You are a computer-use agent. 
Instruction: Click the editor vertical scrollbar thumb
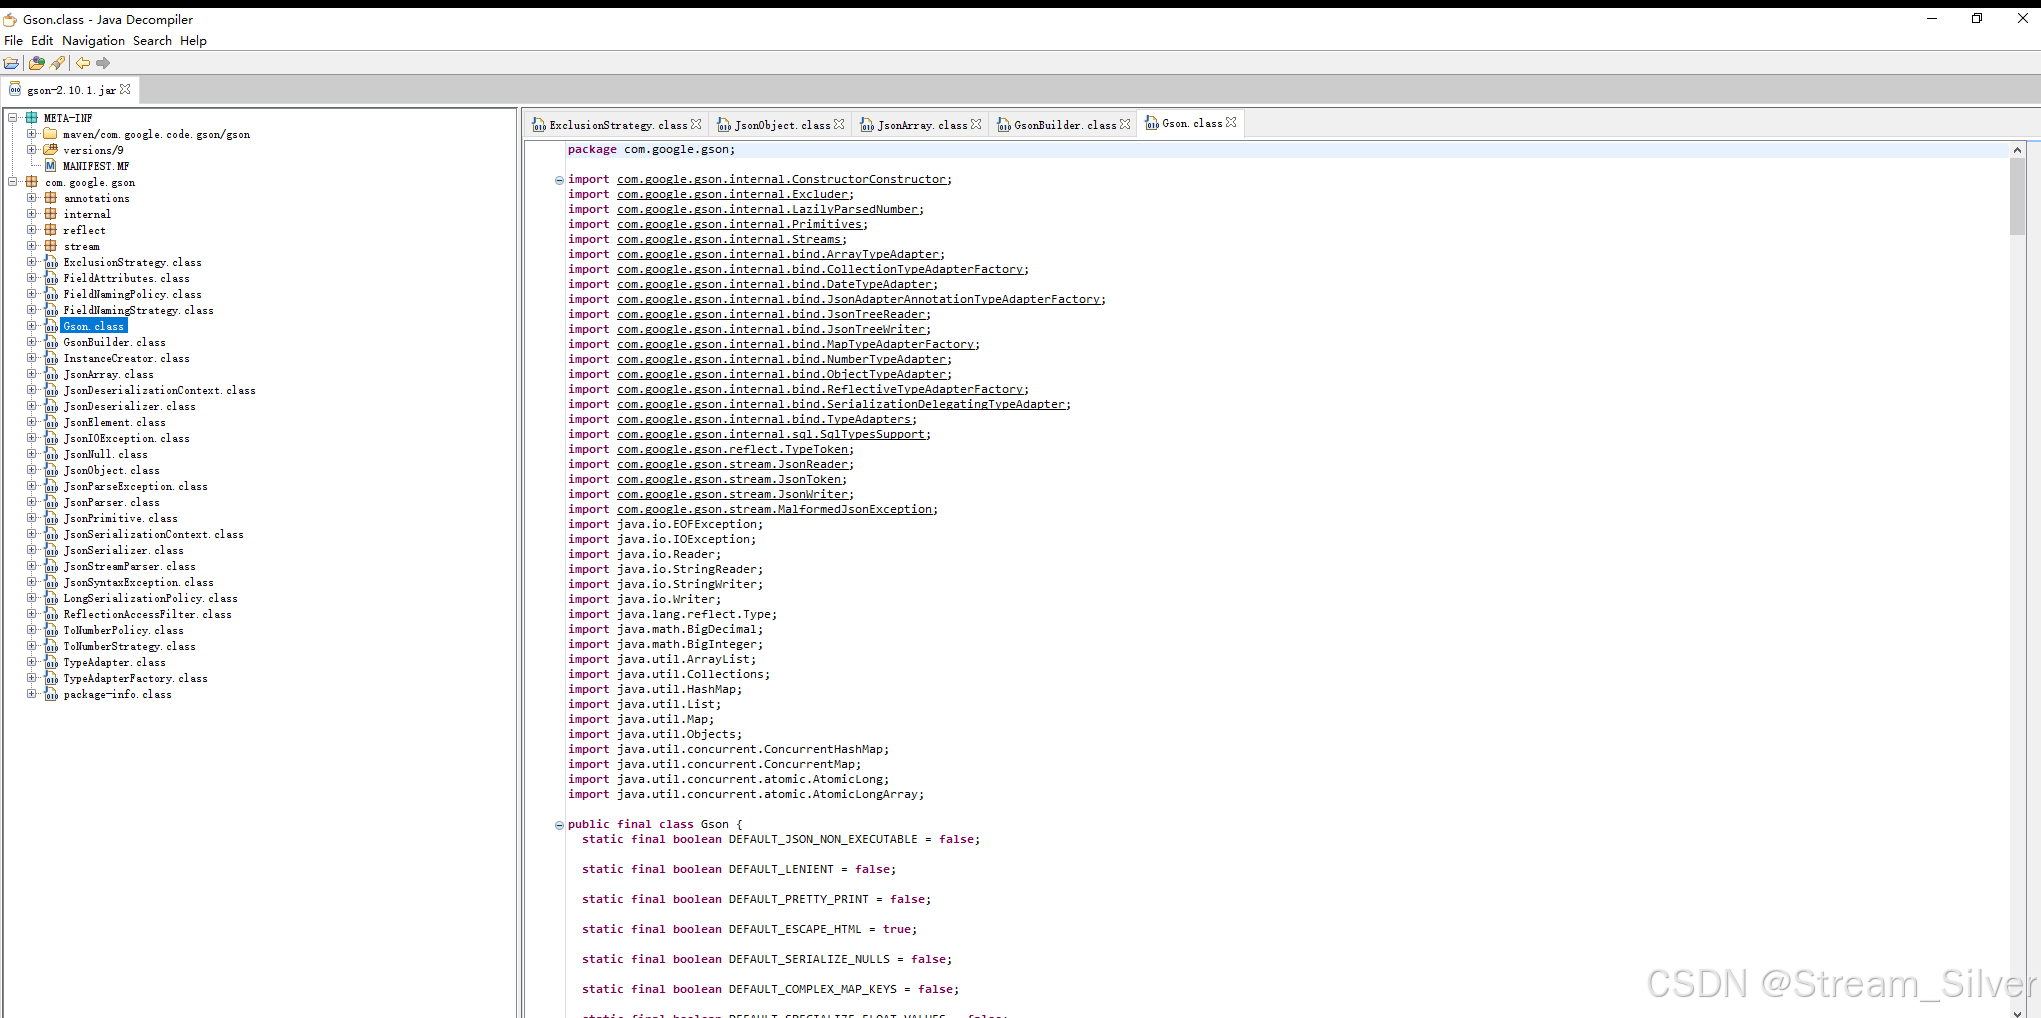[2017, 196]
